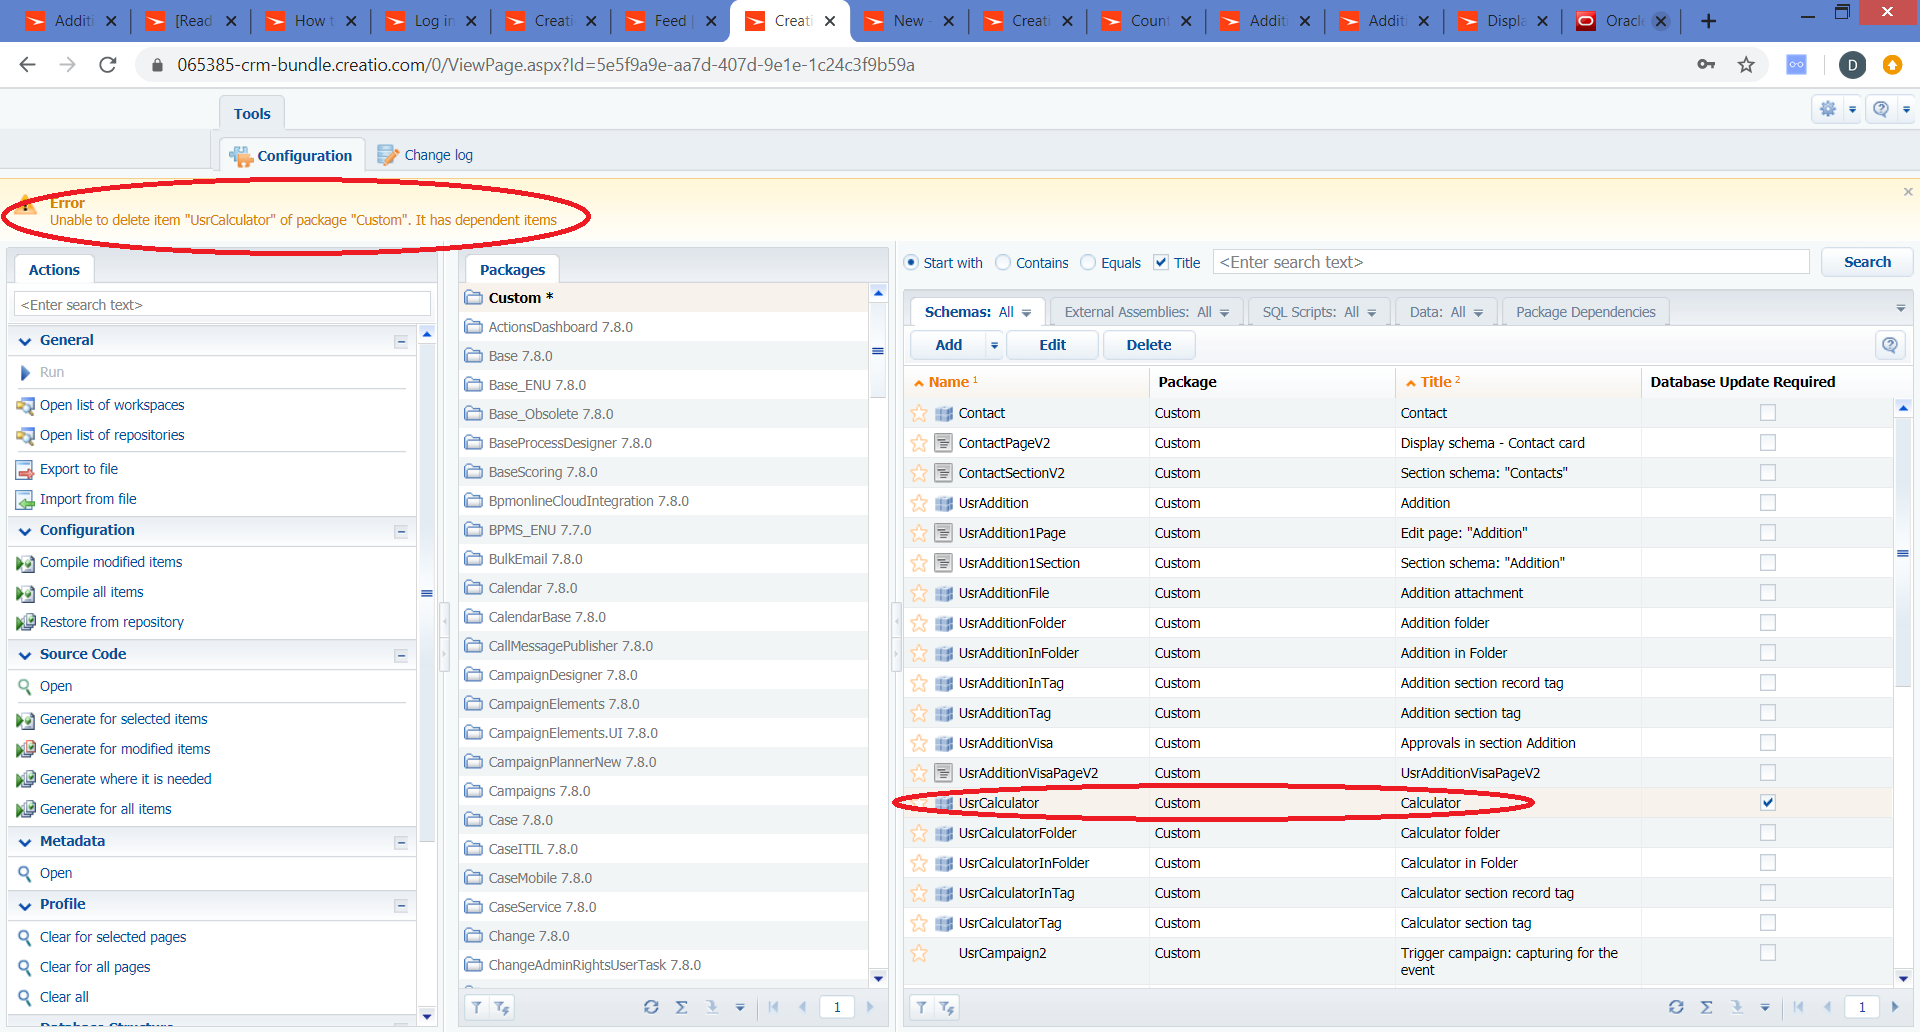Image resolution: width=1920 pixels, height=1032 pixels.
Task: Collapse the Source Code group
Action: (x=401, y=656)
